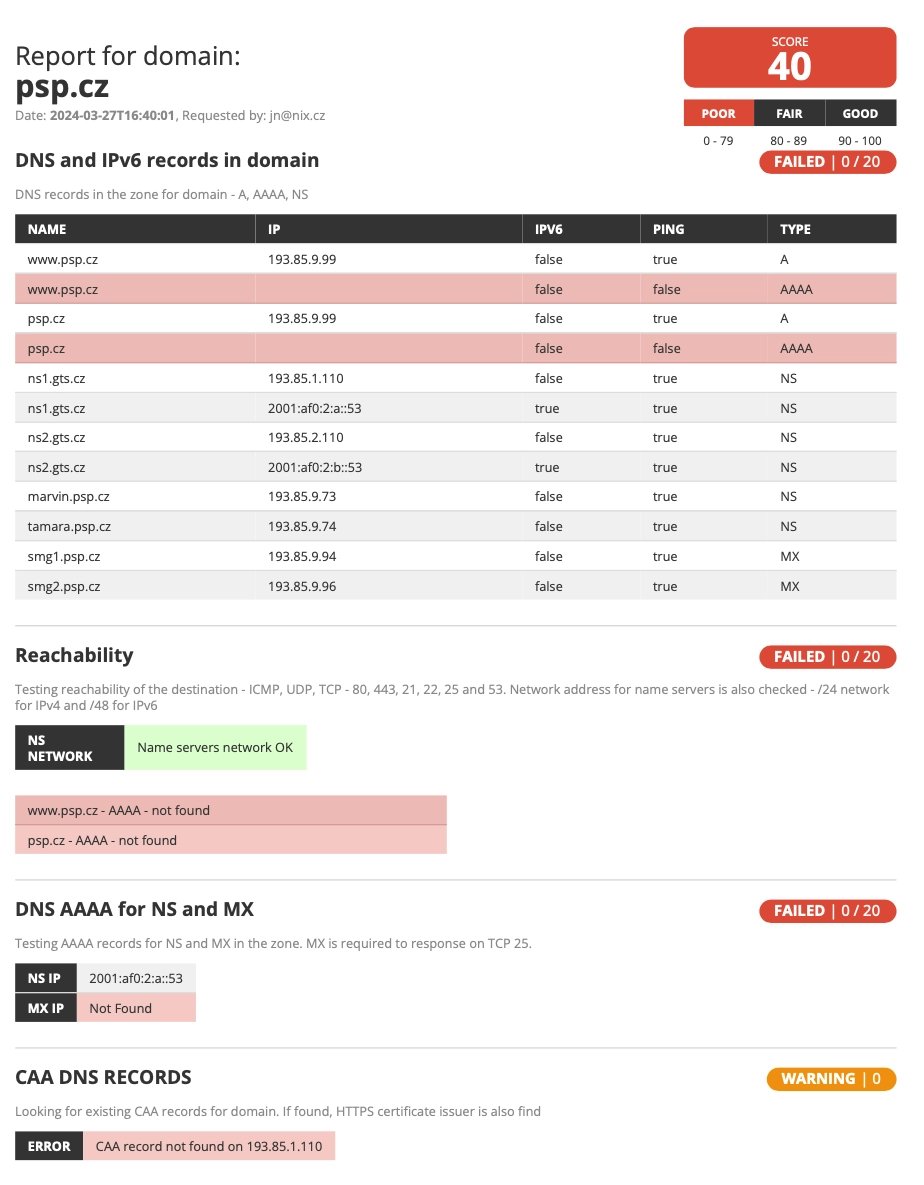Select the GOOD score range label
The width and height of the screenshot is (924, 1185).
click(860, 114)
